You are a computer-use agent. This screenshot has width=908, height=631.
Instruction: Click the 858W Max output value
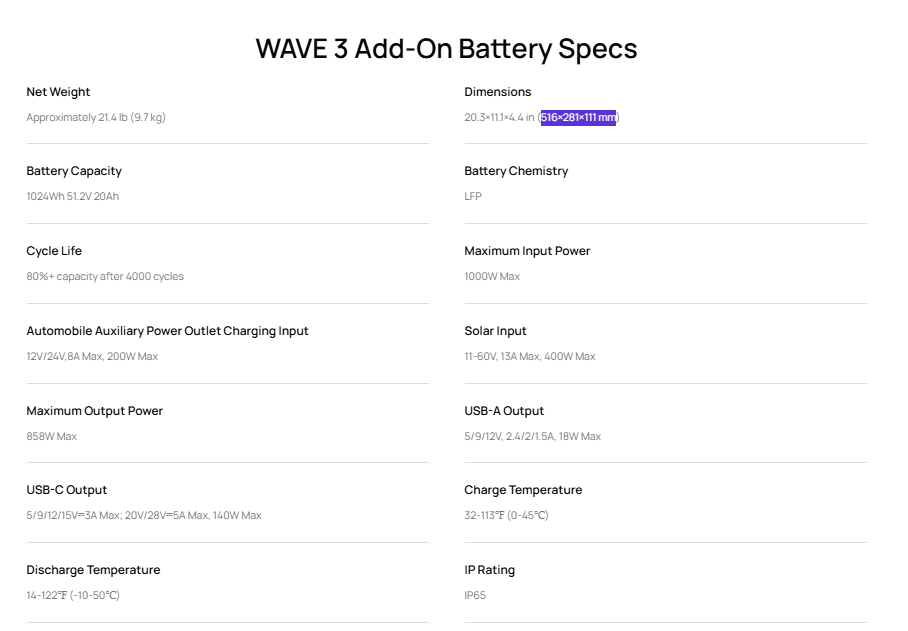pyautogui.click(x=52, y=436)
